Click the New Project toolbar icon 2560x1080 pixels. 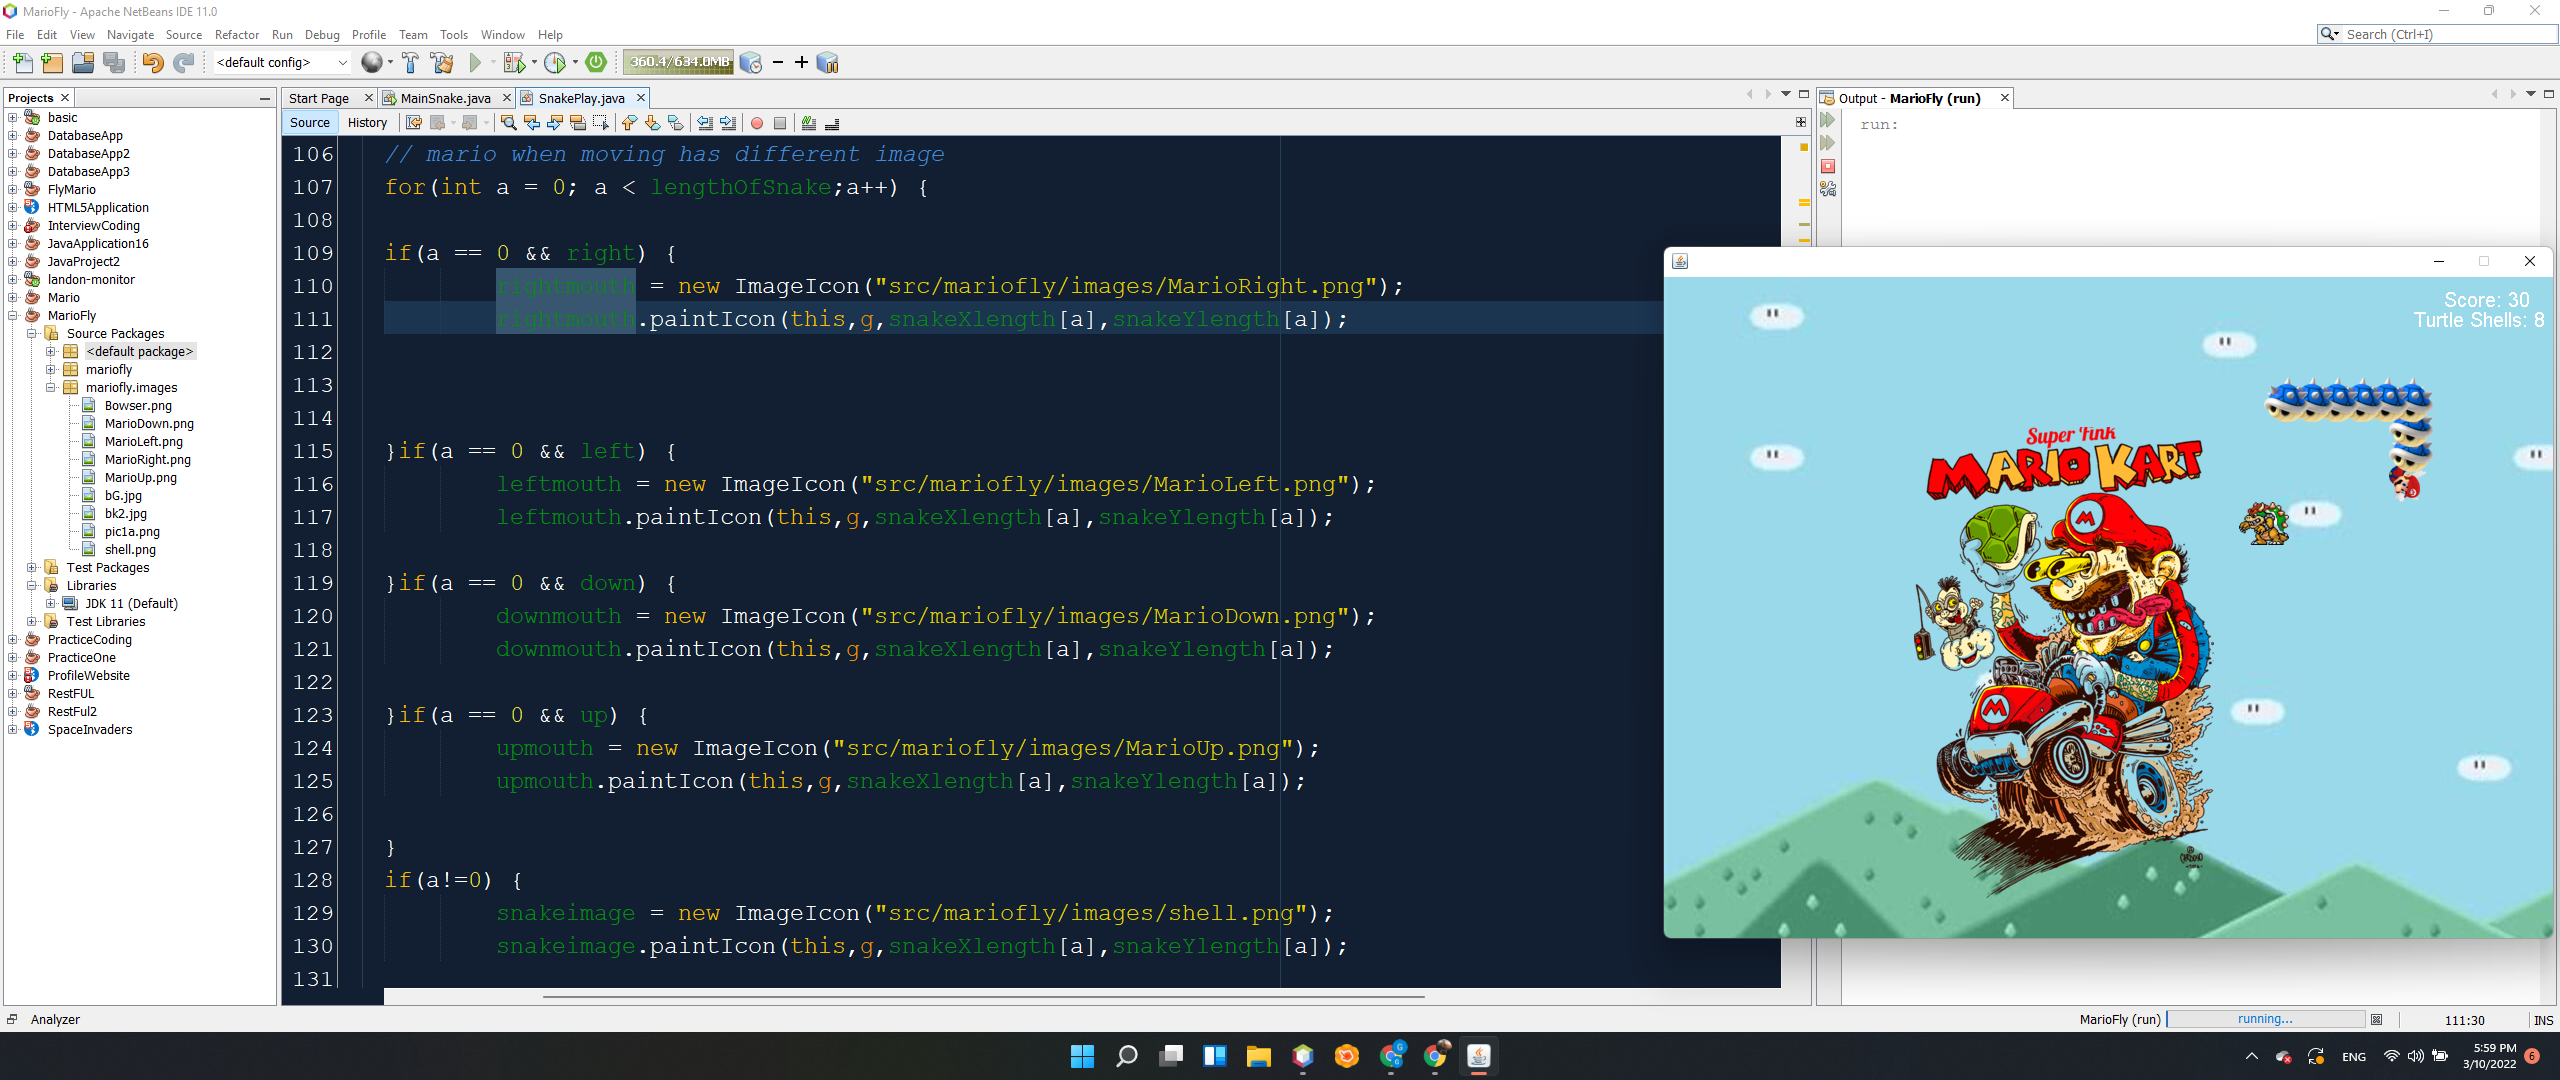[x=52, y=62]
